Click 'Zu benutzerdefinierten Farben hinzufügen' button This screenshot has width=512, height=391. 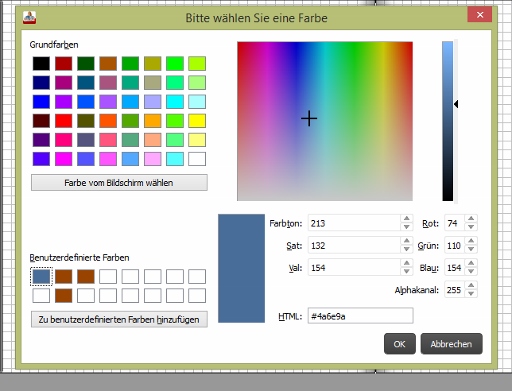119,319
